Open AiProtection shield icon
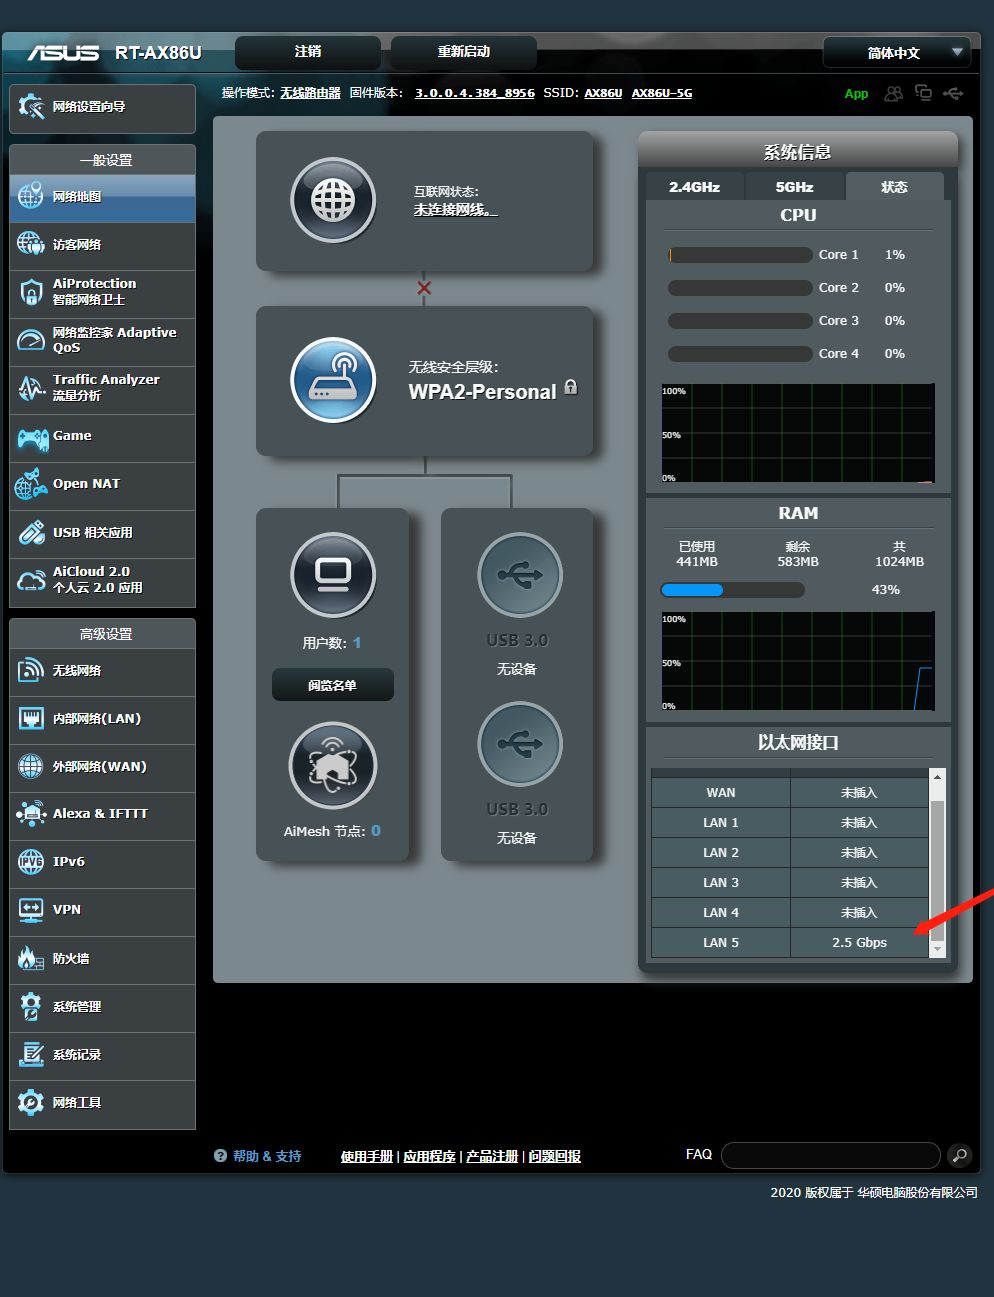The width and height of the screenshot is (994, 1297). click(x=30, y=292)
